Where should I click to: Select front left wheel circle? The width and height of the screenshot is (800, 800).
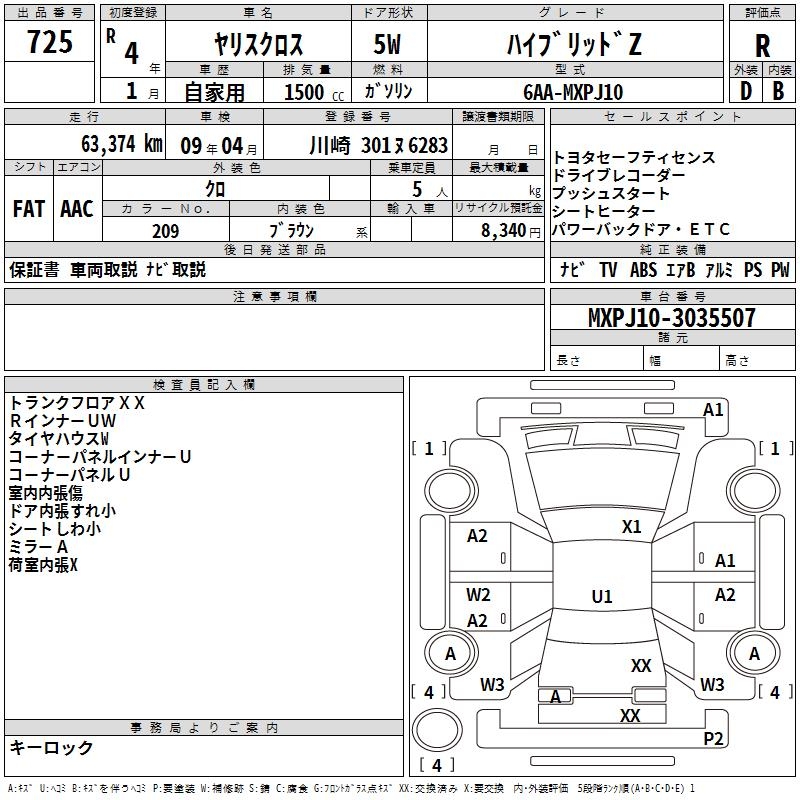point(451,491)
